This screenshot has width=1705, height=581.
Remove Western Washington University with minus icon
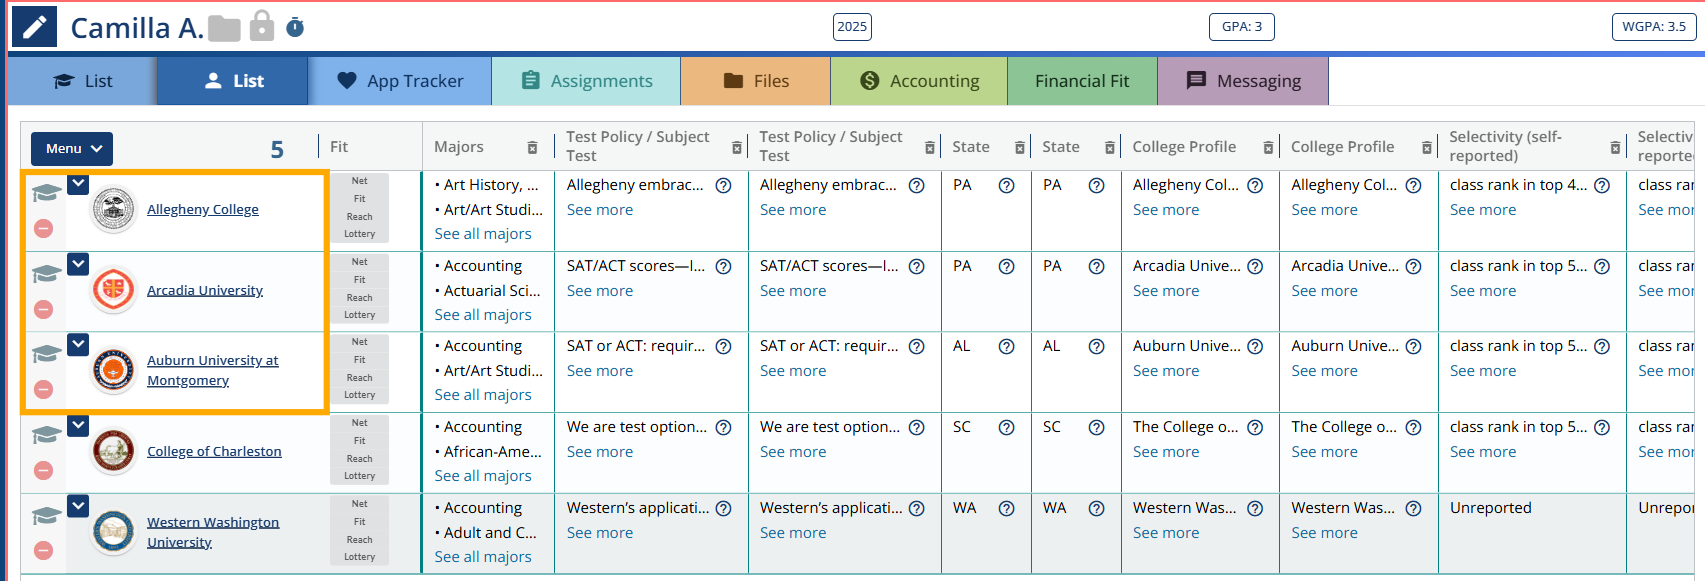pos(44,550)
